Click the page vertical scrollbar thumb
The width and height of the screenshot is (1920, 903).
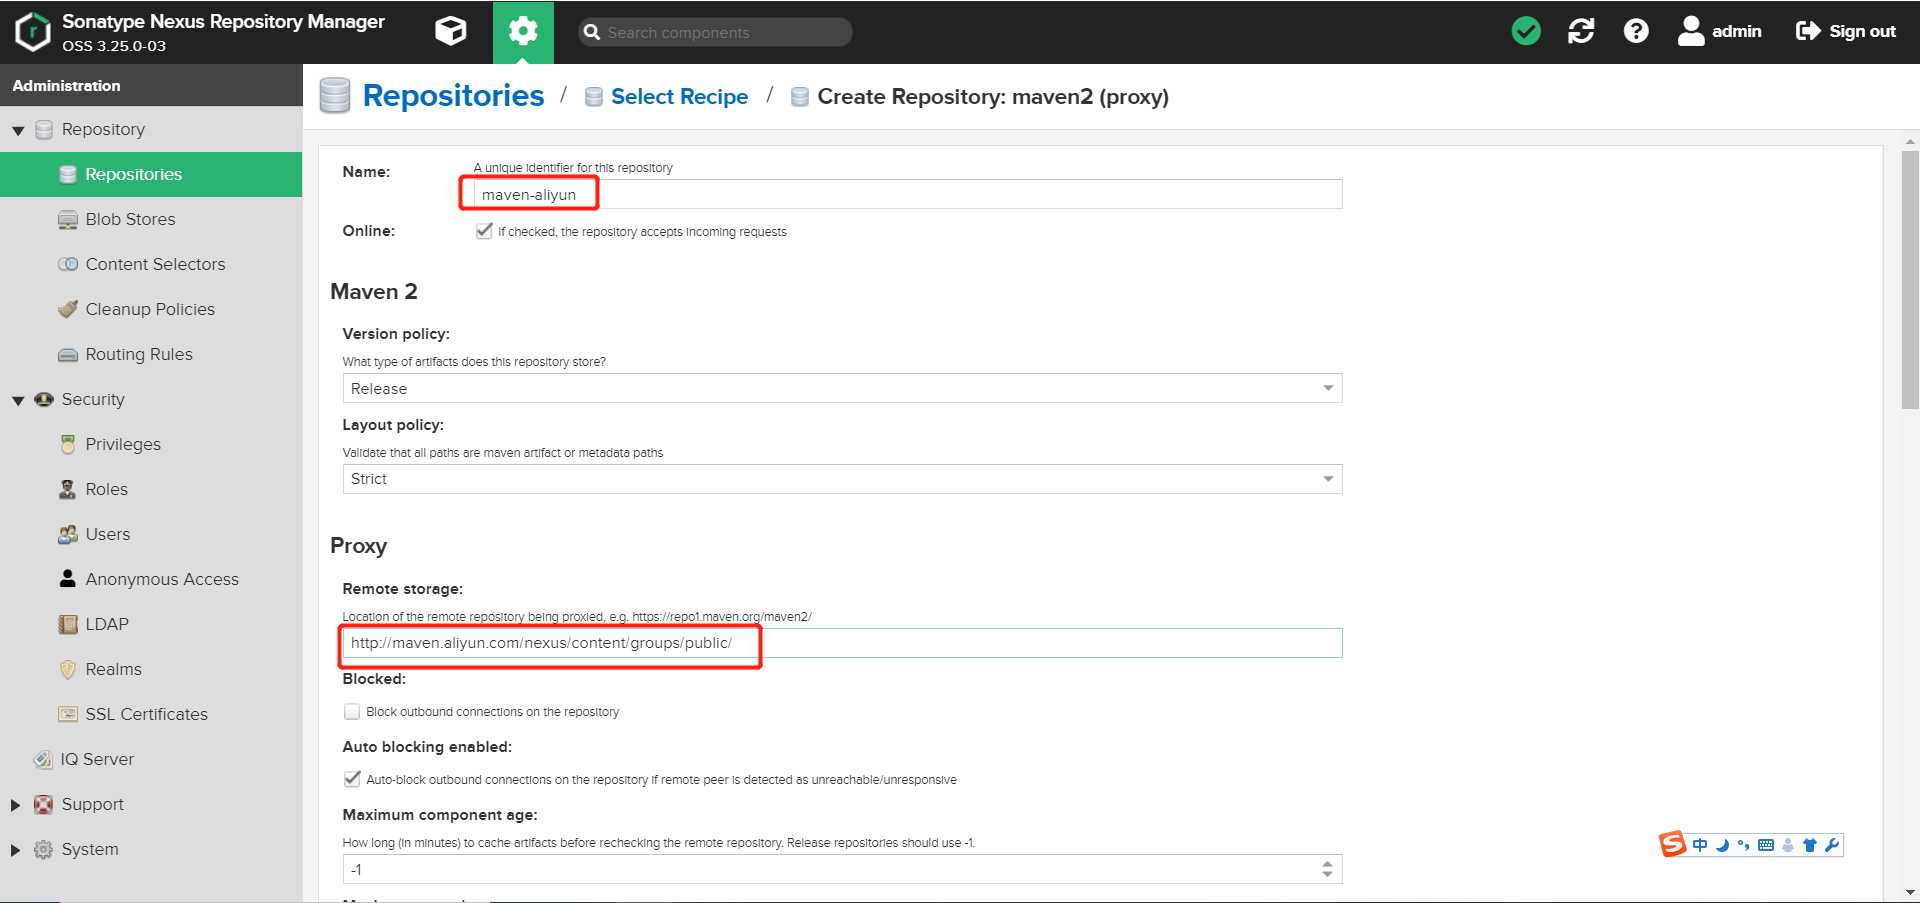(1910, 280)
